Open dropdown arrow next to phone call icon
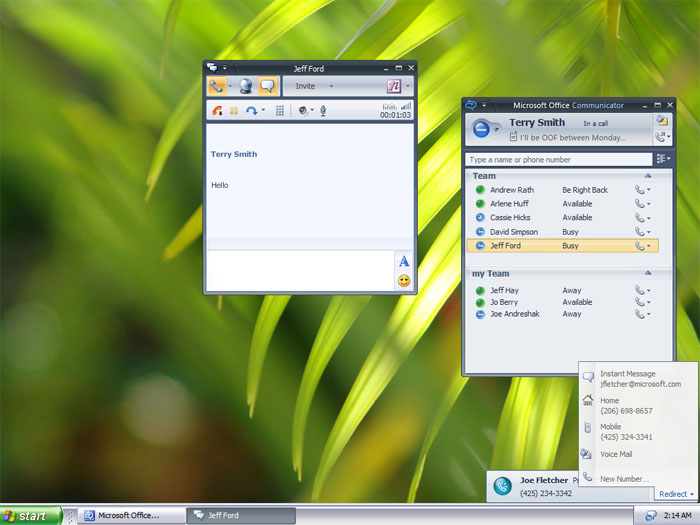Viewport: 700px width, 525px height. 230,86
